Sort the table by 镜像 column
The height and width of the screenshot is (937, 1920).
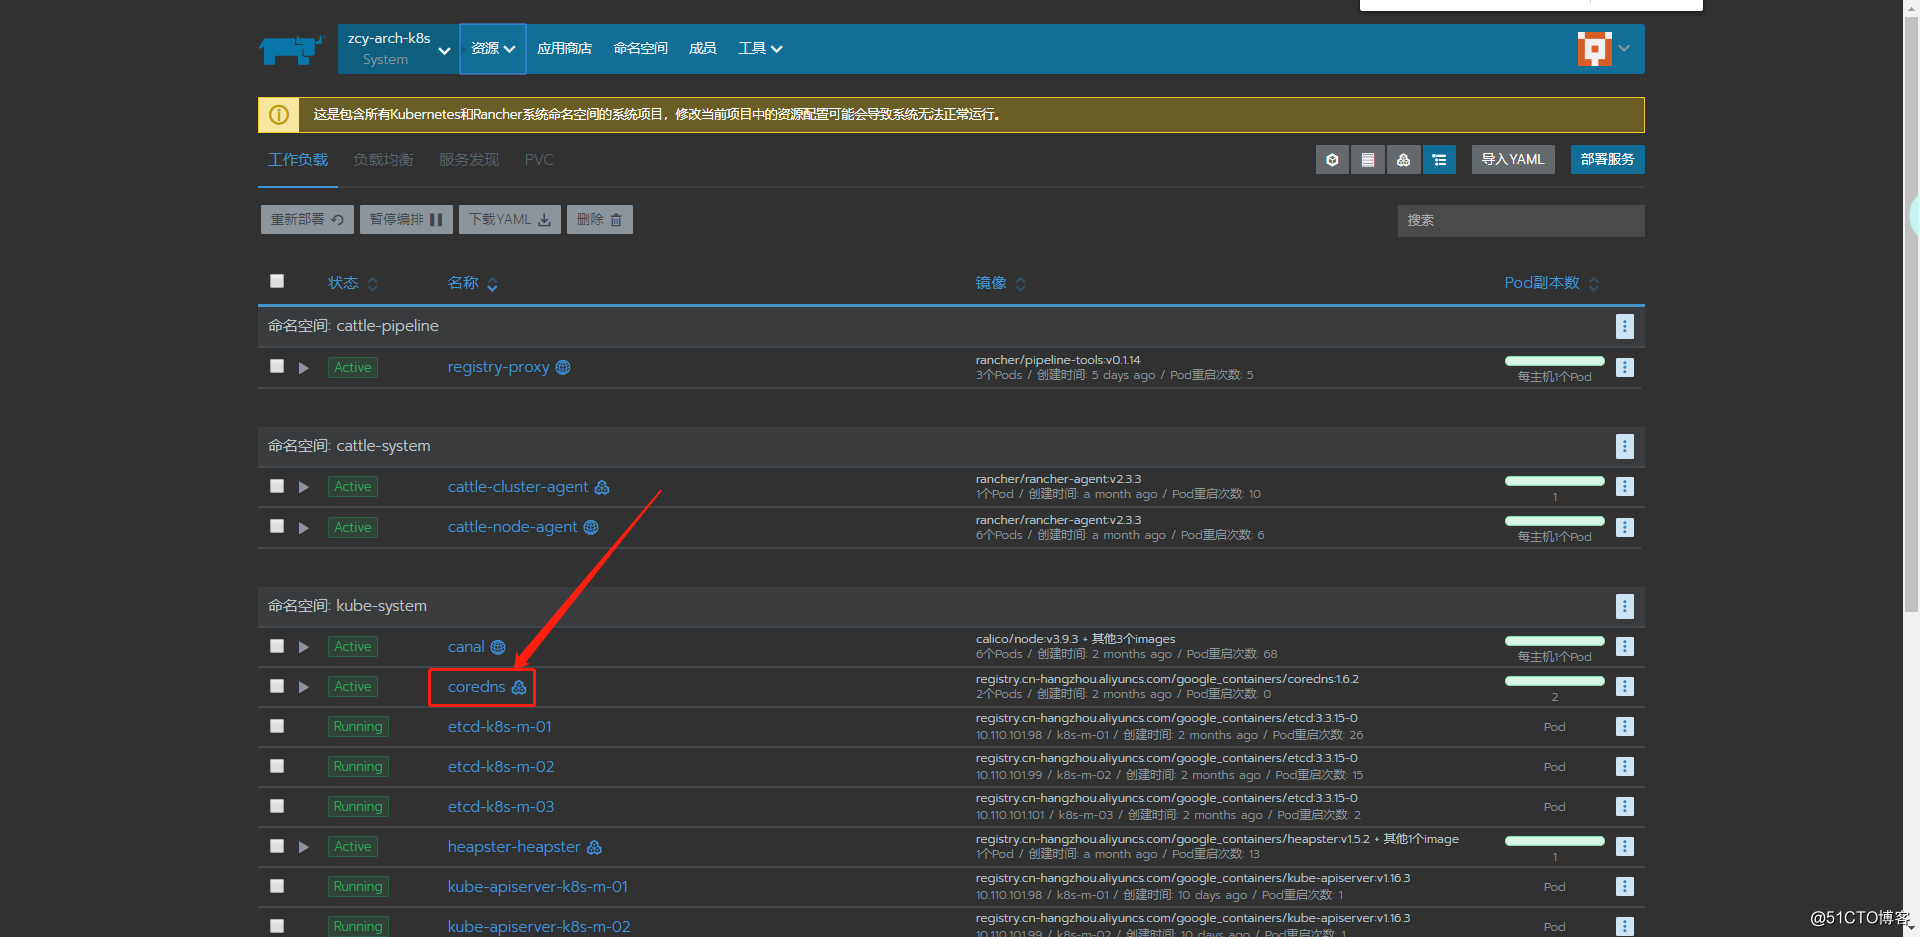[1000, 283]
